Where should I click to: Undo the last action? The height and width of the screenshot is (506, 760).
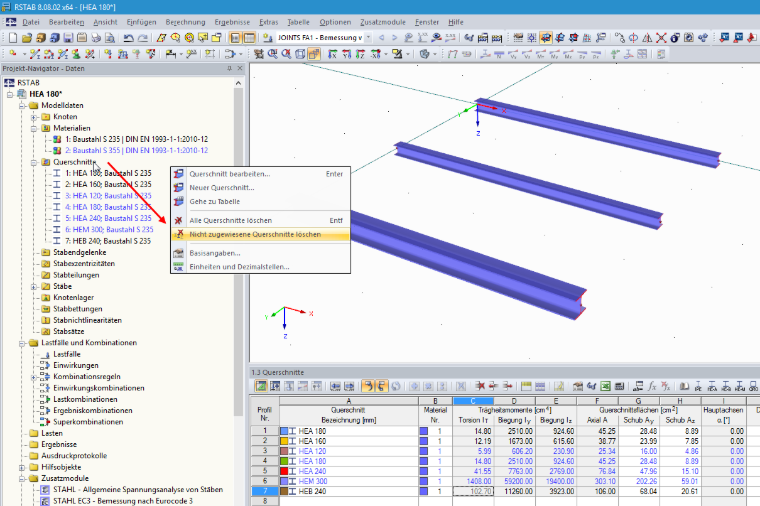coord(128,38)
